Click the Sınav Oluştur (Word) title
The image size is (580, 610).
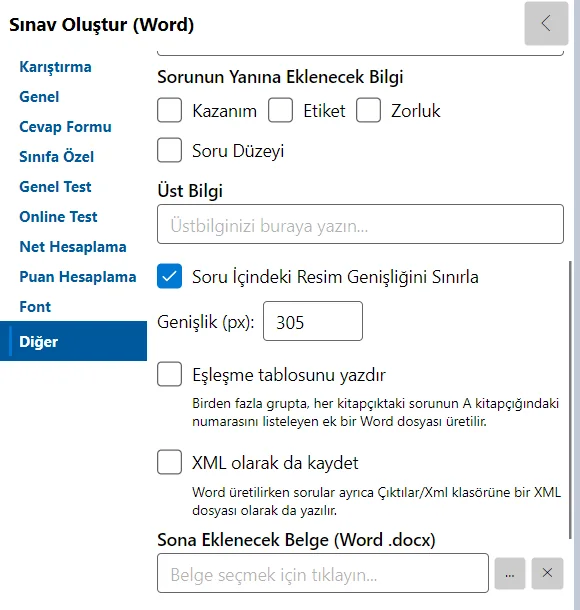(102, 25)
